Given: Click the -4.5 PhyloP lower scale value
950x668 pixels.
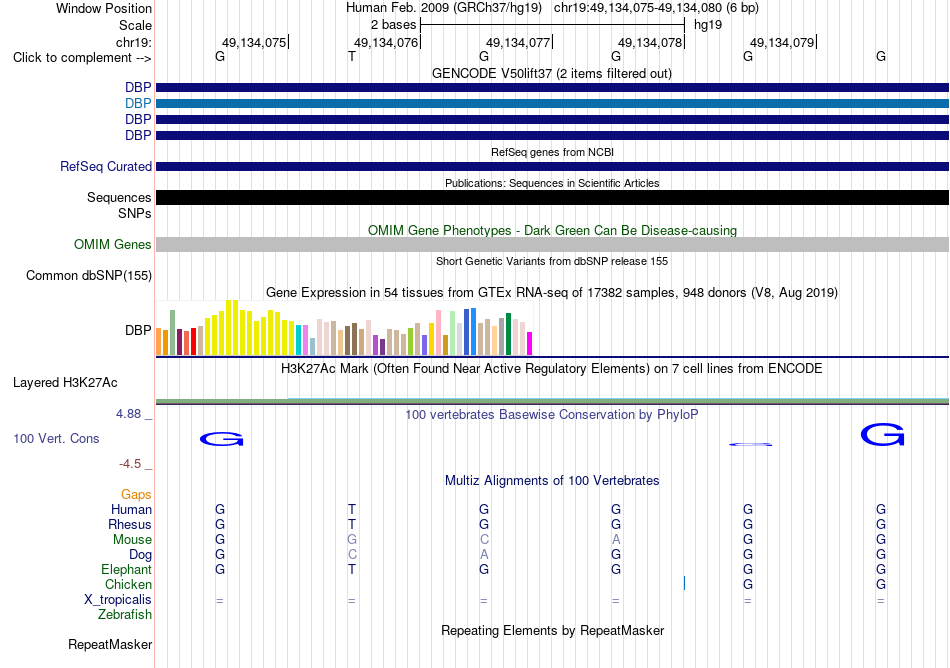Looking at the screenshot, I should tap(130, 464).
